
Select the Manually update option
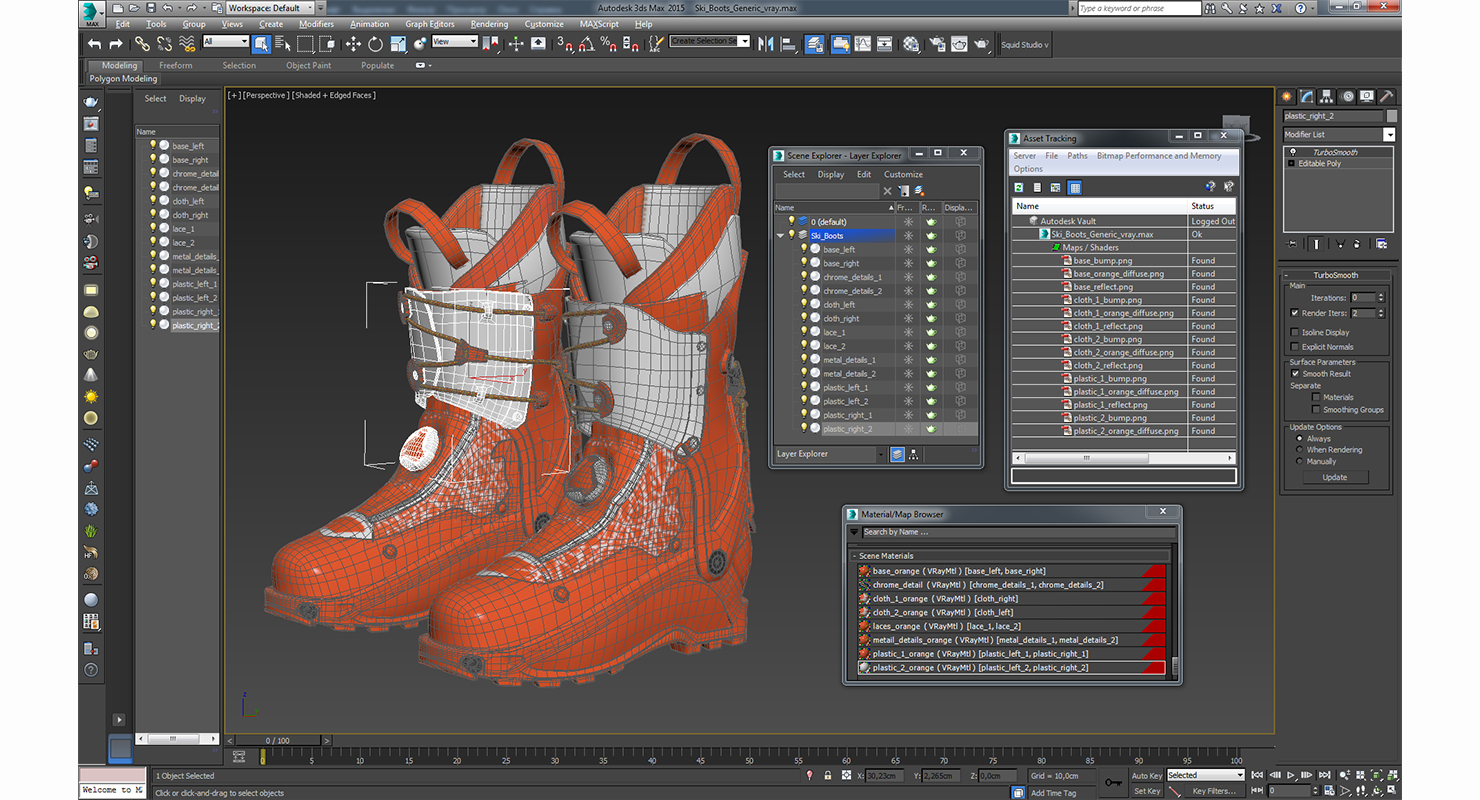(1300, 461)
